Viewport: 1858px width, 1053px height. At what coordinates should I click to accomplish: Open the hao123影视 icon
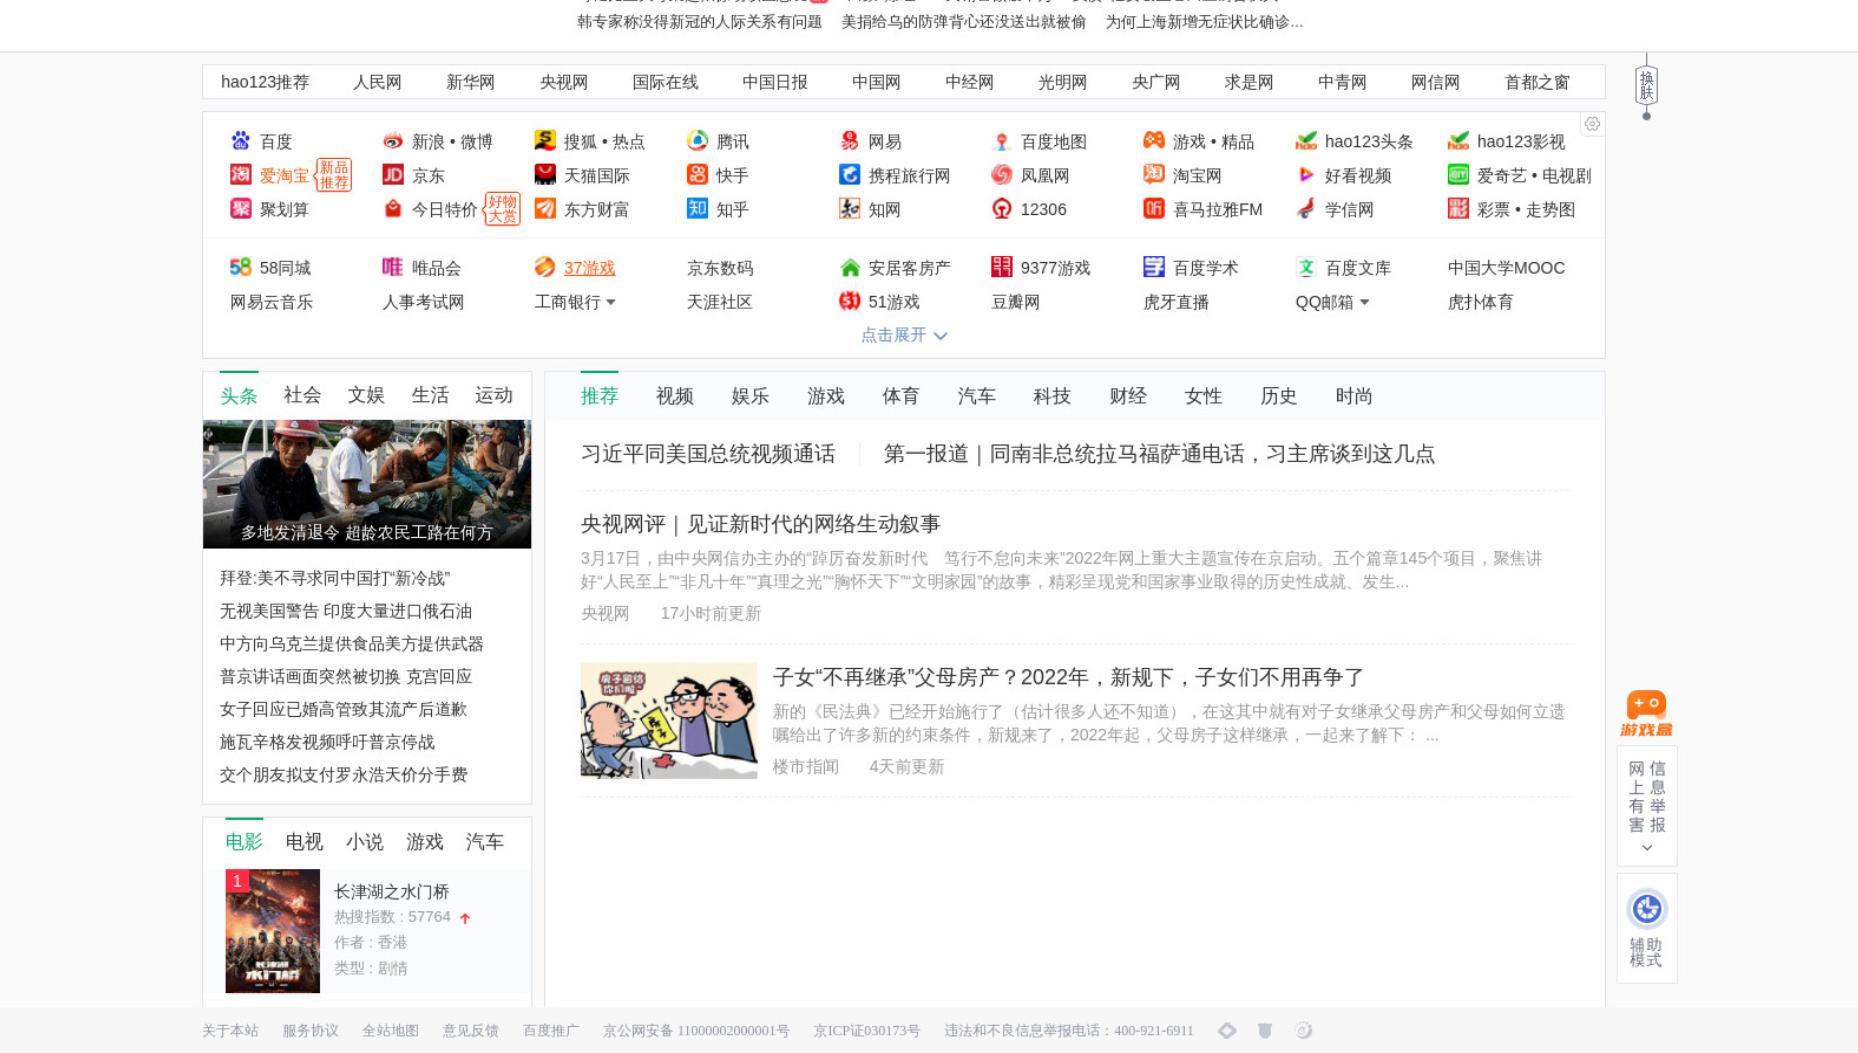1458,141
